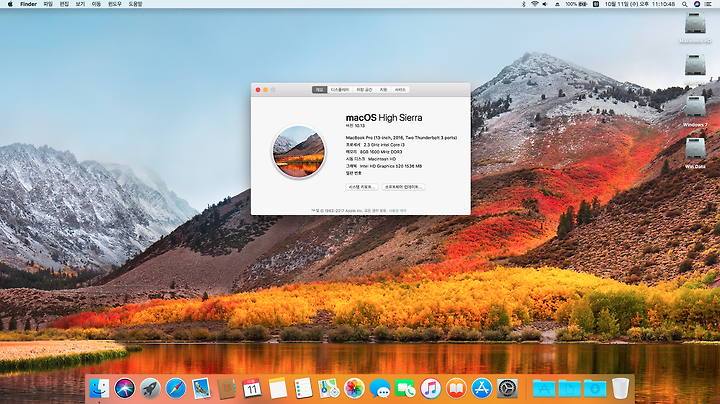Click the "macOS High Sierra" title text
Image resolution: width=720 pixels, height=404 pixels.
tap(384, 118)
